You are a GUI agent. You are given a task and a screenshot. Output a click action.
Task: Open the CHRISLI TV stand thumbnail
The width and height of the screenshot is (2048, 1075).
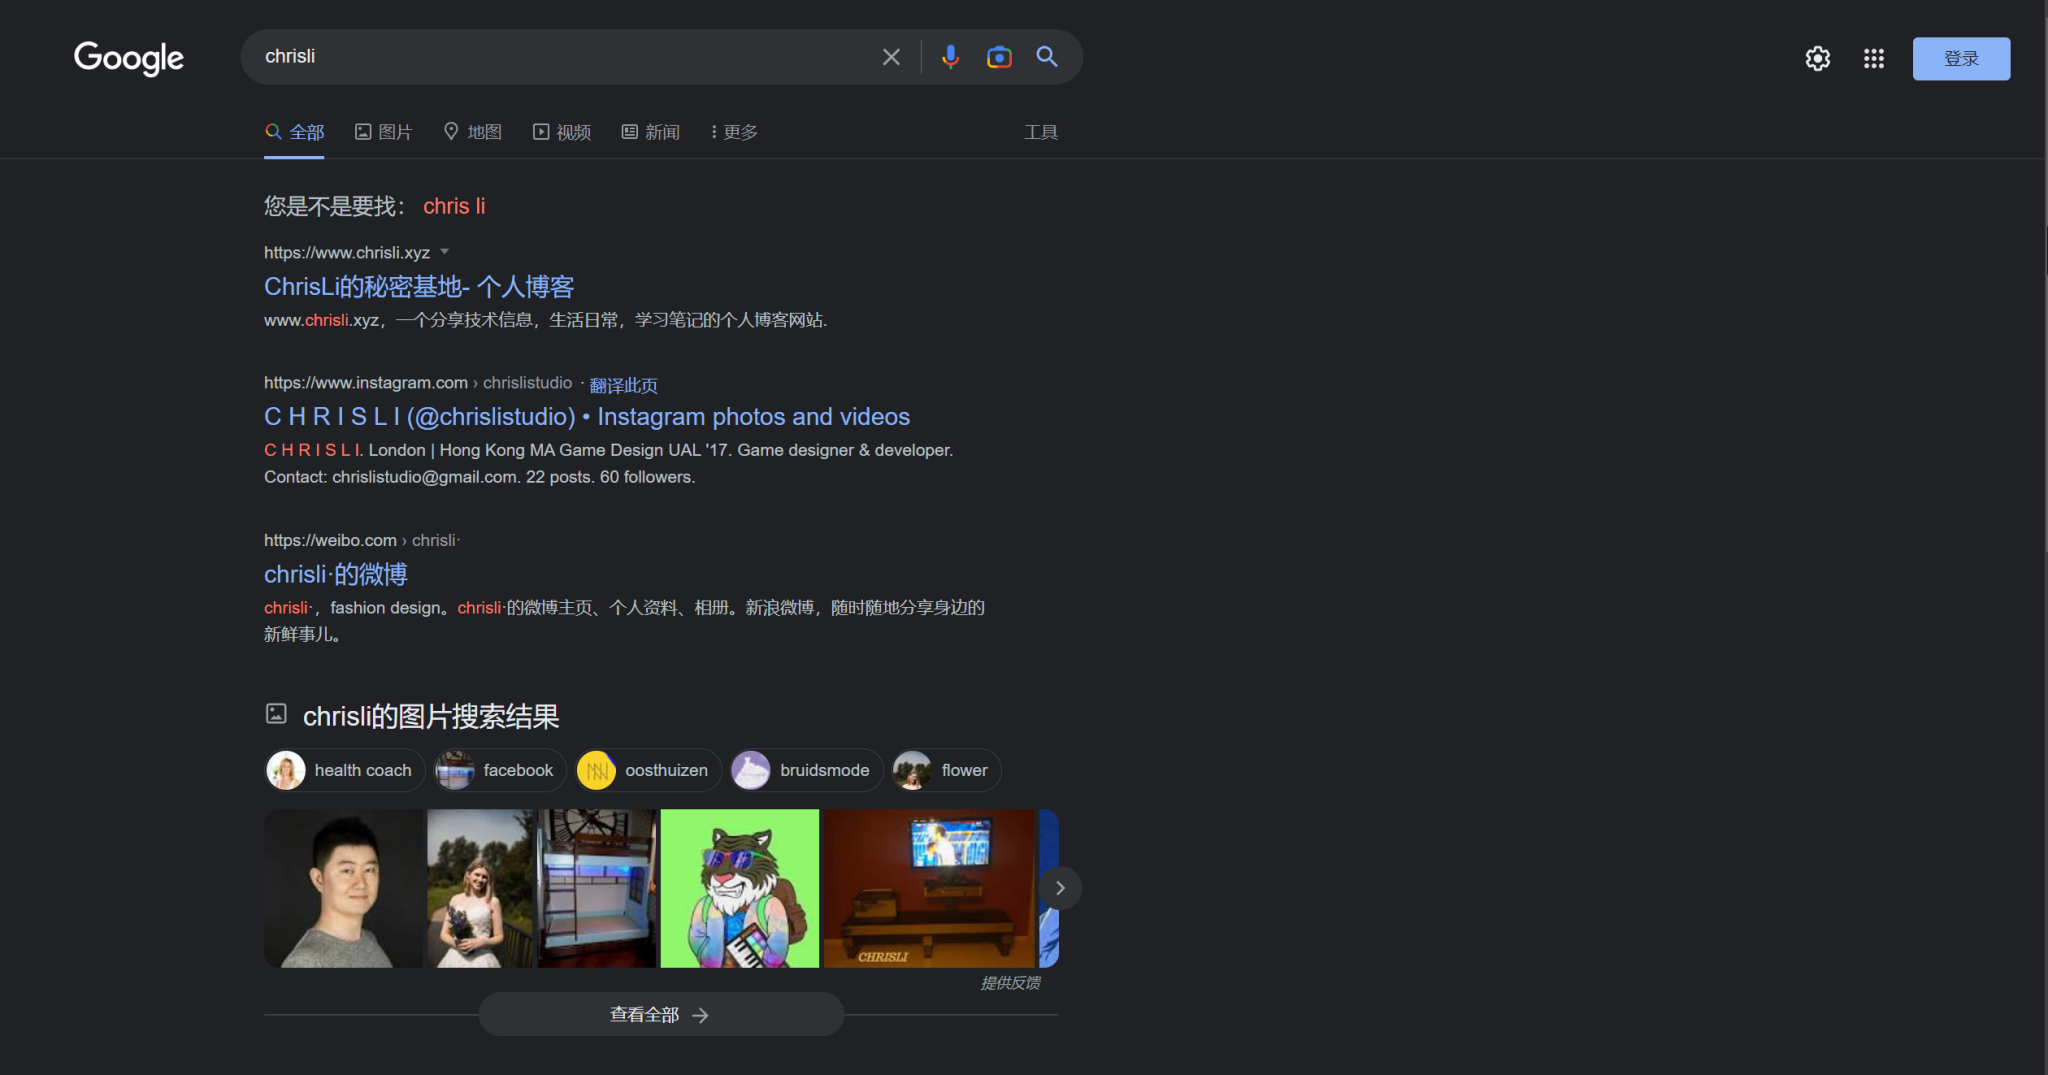tap(929, 888)
